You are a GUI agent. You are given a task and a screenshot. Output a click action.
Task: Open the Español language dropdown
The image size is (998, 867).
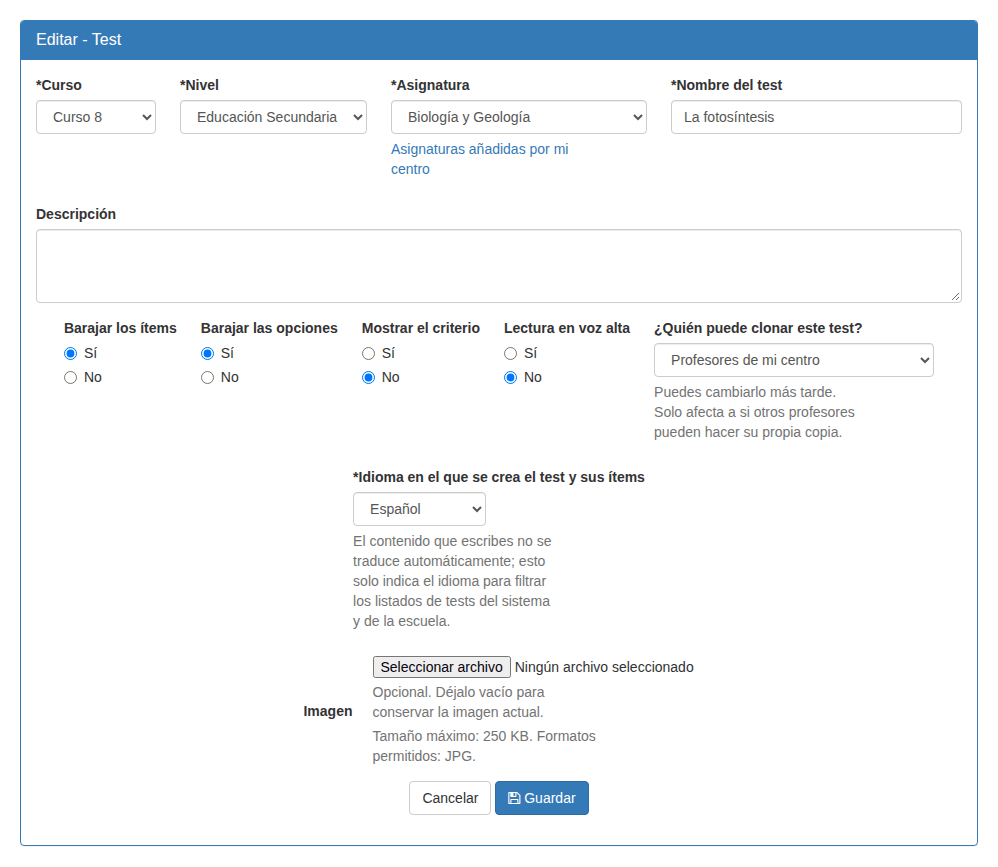click(x=419, y=509)
